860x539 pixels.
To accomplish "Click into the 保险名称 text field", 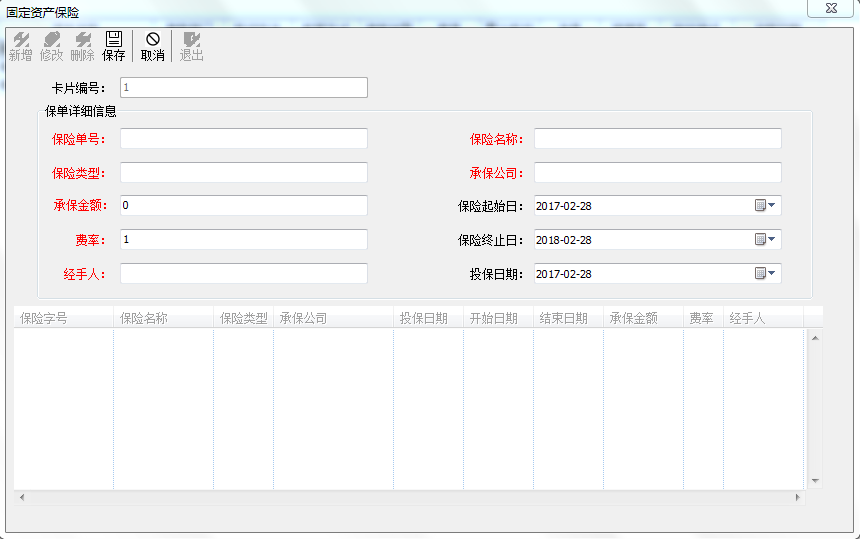I will (x=657, y=139).
